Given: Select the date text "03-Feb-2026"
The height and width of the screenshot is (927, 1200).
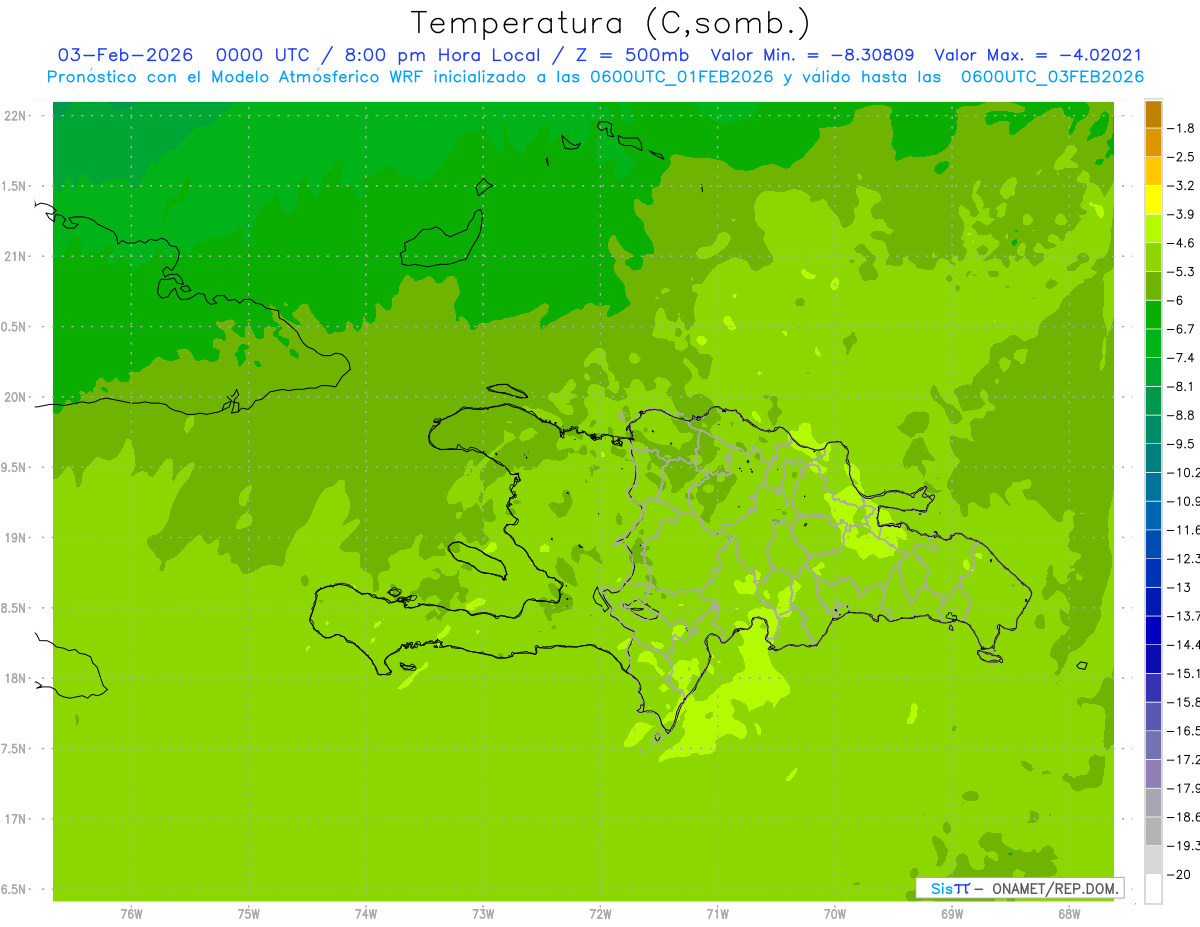Looking at the screenshot, I should pos(125,55).
